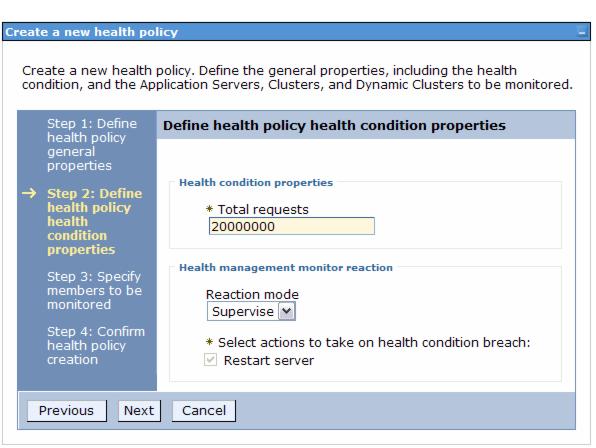
Task: Click the required asterisk beside Total requests
Action: (209, 209)
